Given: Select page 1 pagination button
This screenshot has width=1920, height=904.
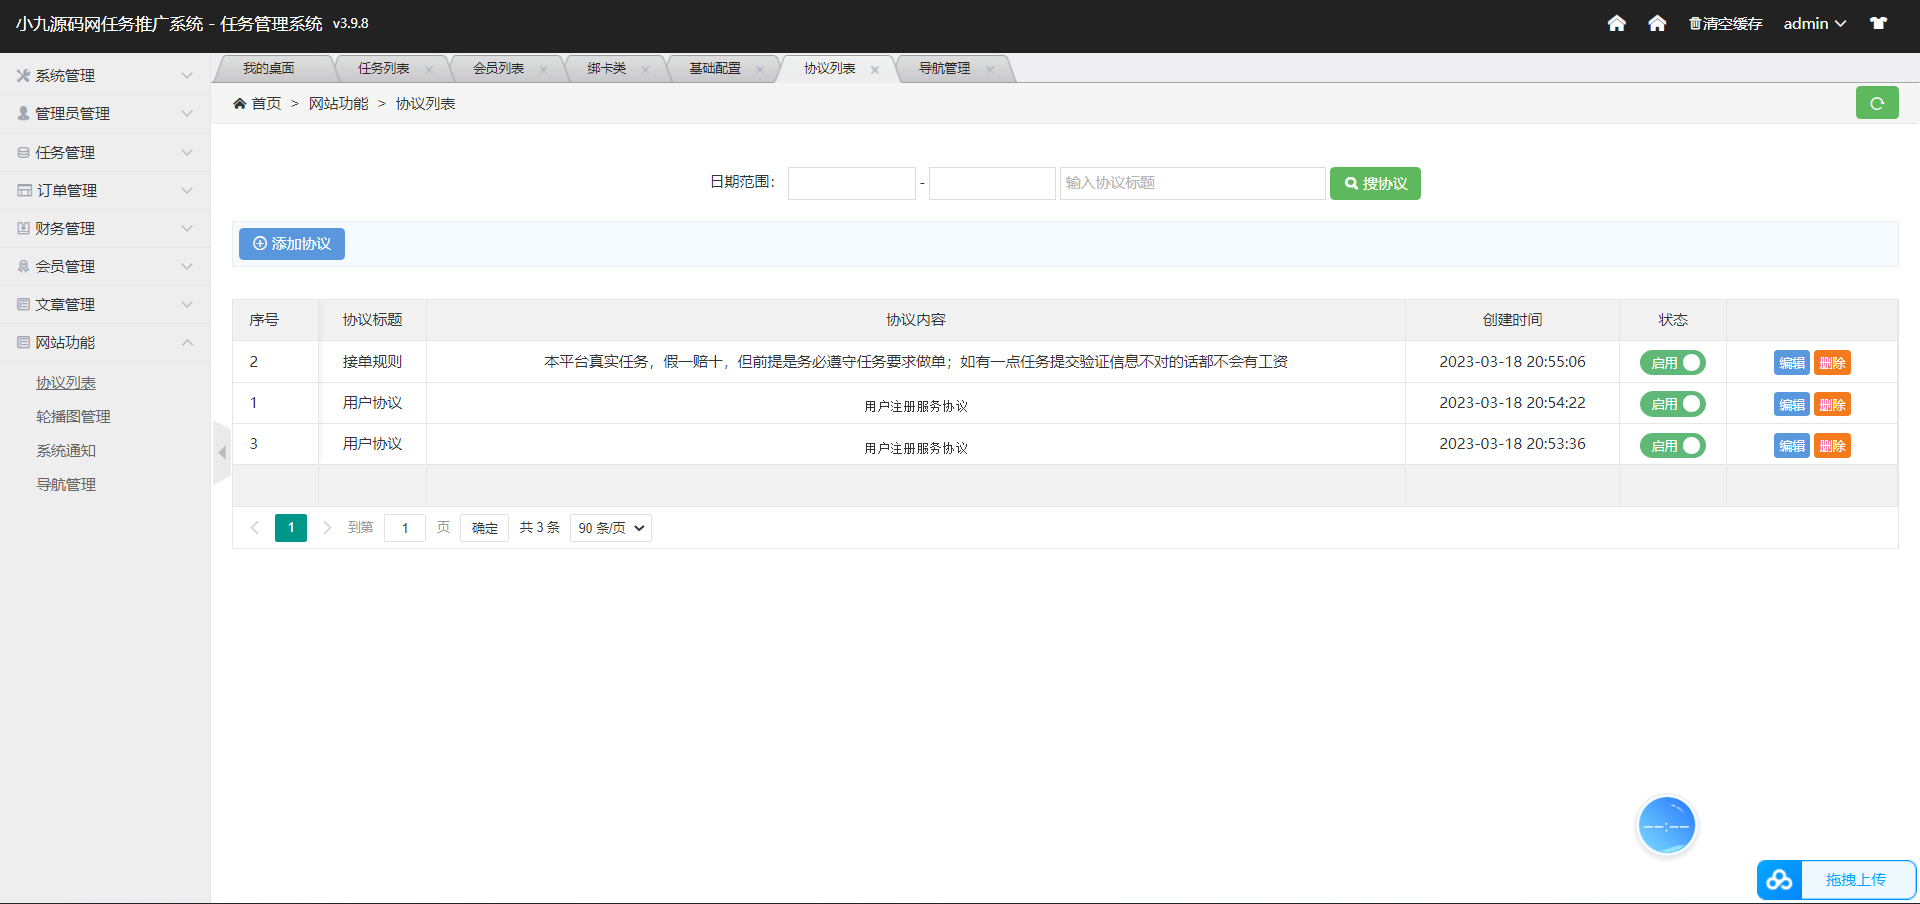Looking at the screenshot, I should 291,527.
